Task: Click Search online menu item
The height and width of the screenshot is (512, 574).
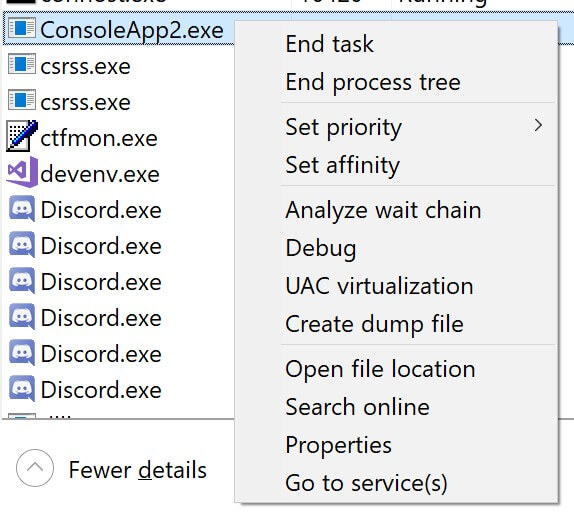Action: [x=396, y=407]
